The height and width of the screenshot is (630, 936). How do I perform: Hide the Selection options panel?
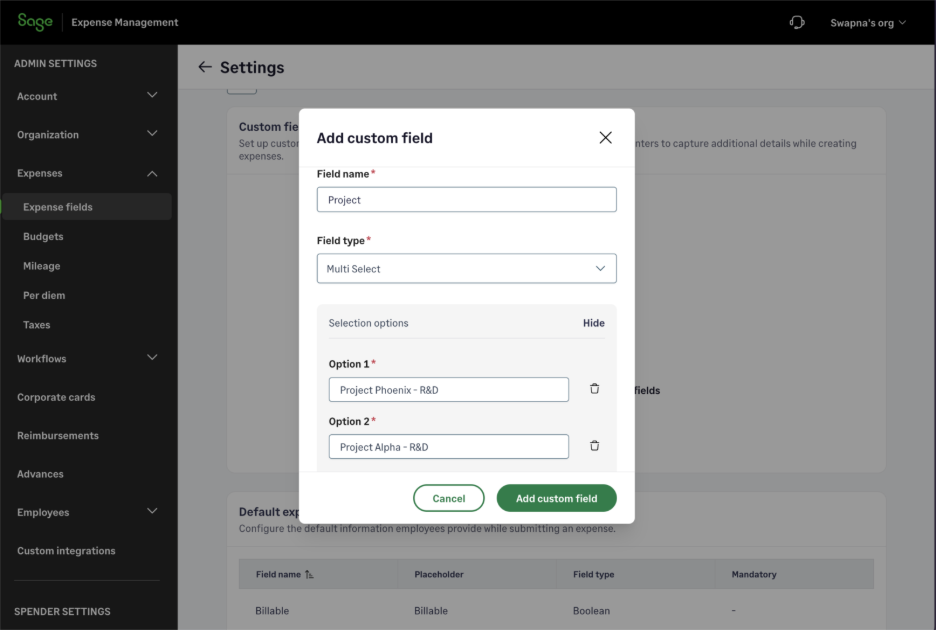[x=594, y=323]
